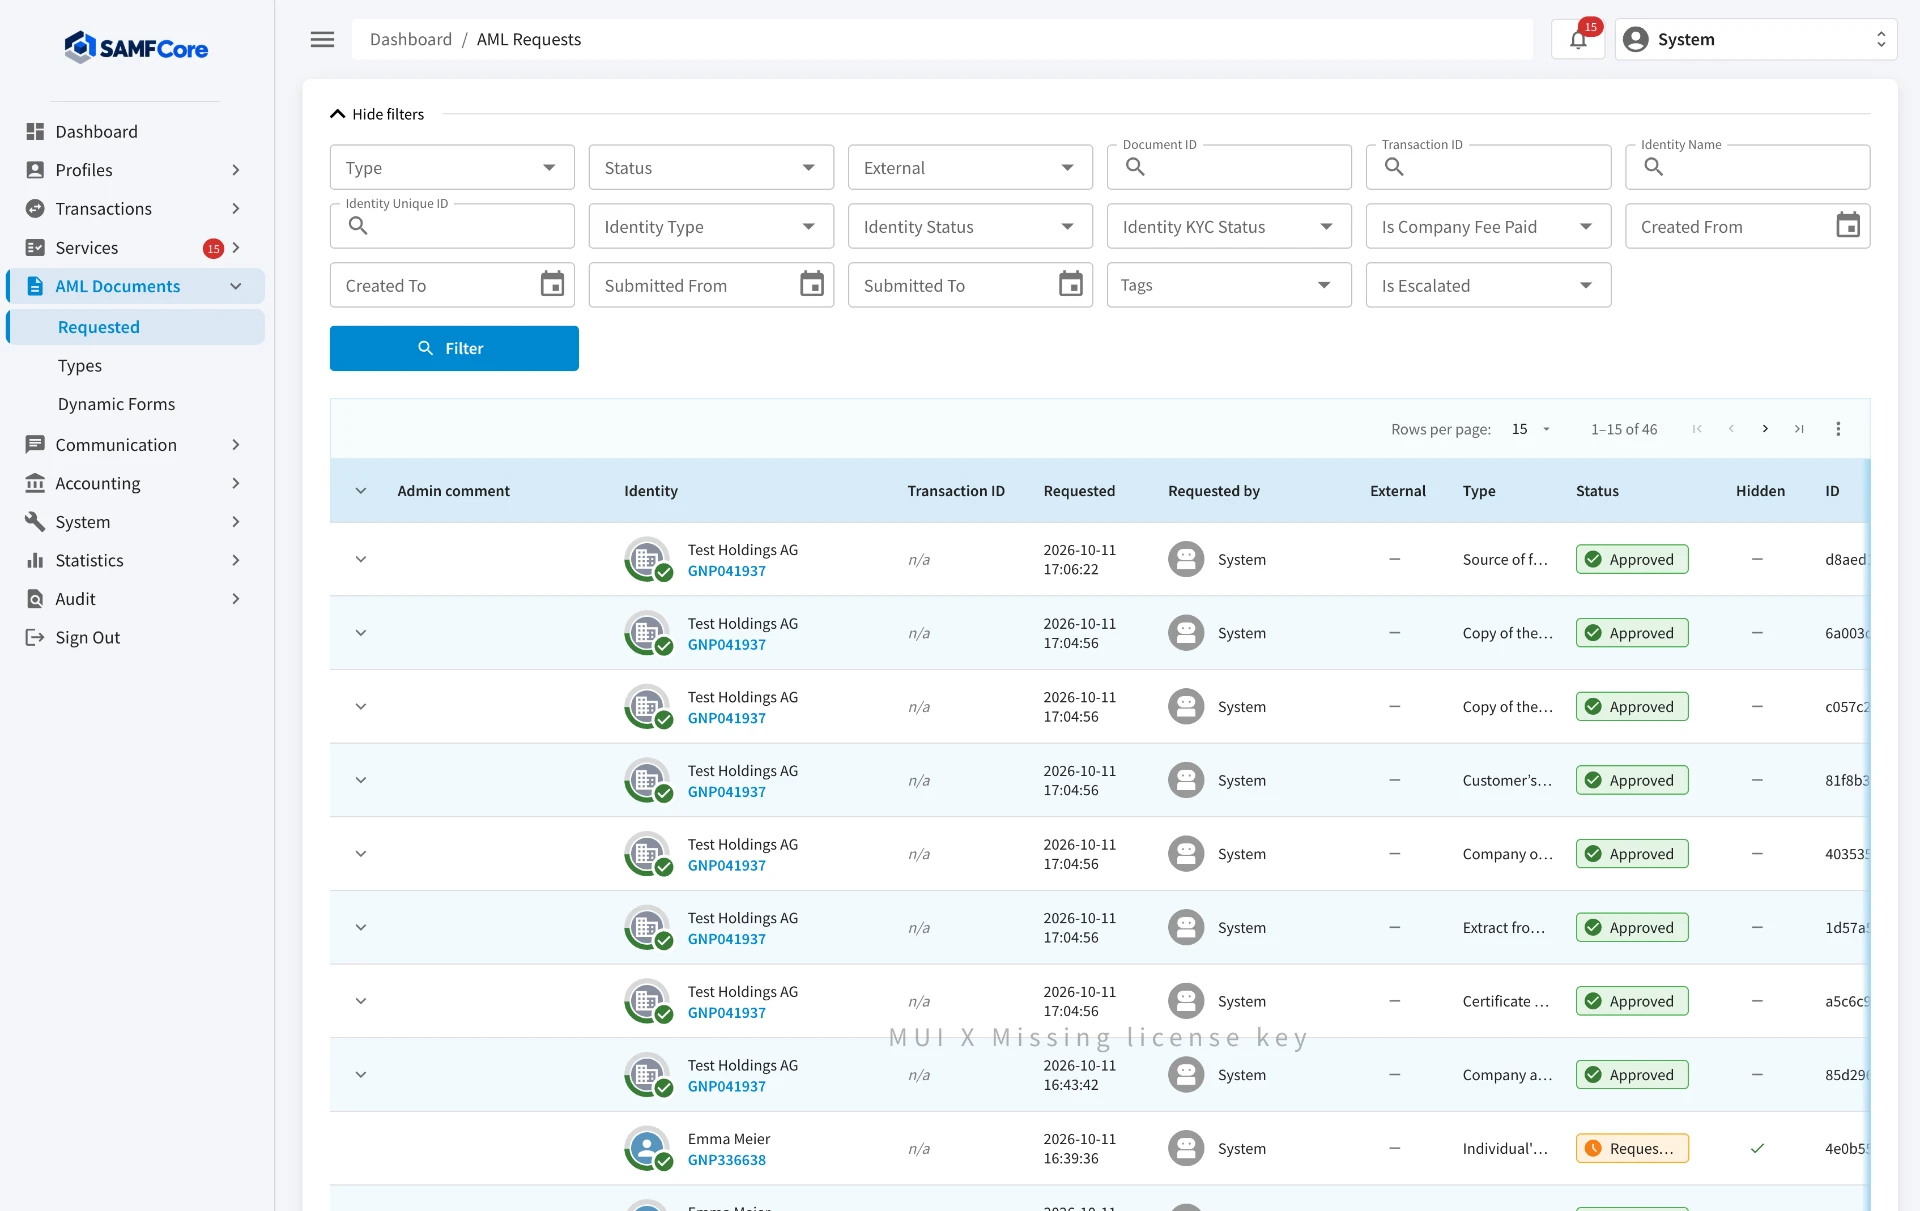Open the Is Escalated dropdown

(1488, 285)
